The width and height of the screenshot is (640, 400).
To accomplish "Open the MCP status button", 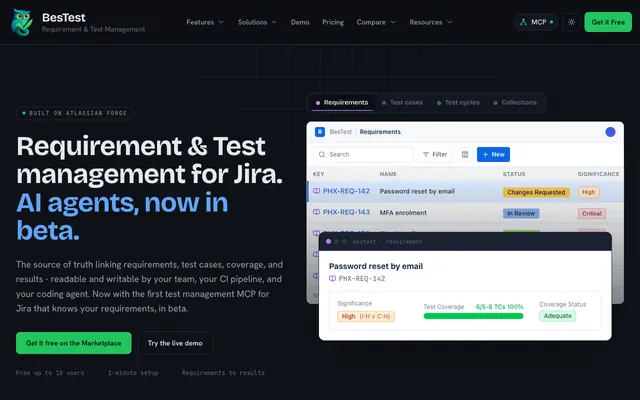I will (536, 22).
